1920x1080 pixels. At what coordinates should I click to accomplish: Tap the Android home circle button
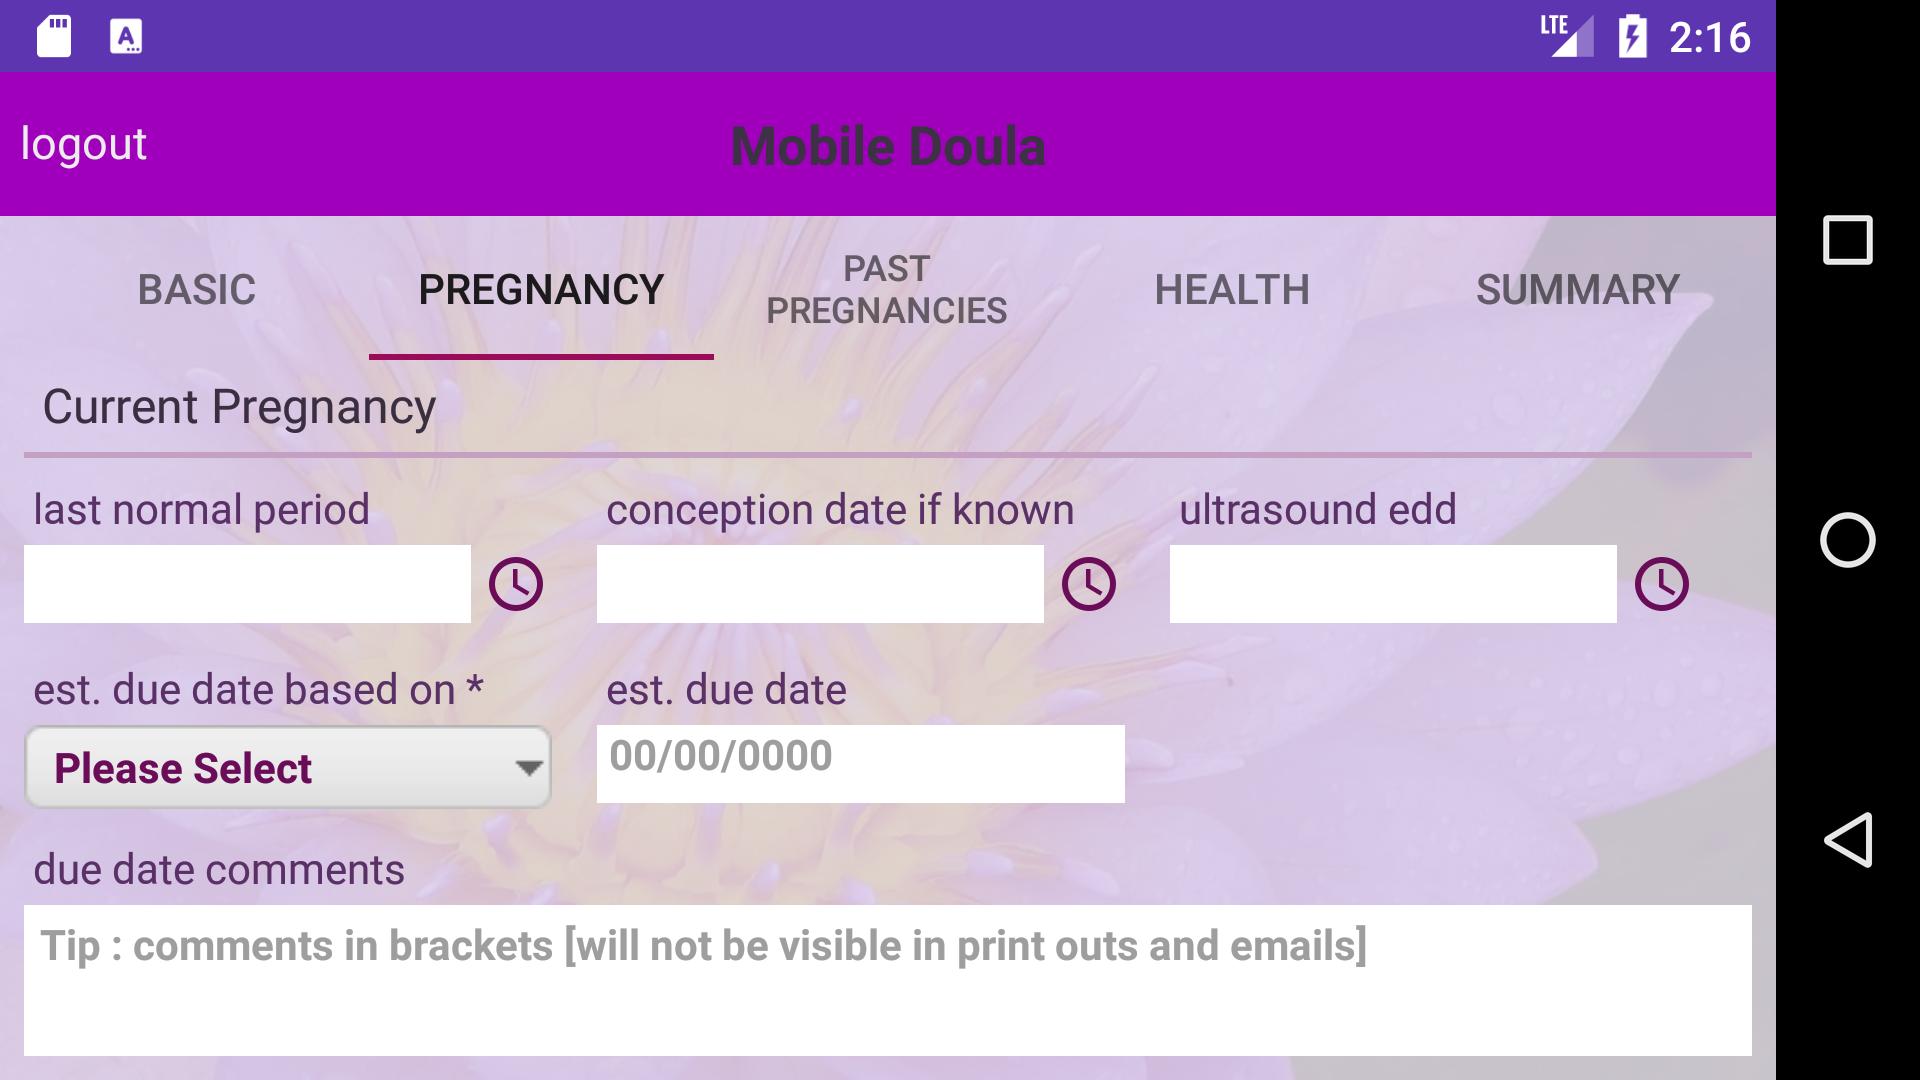(x=1847, y=540)
